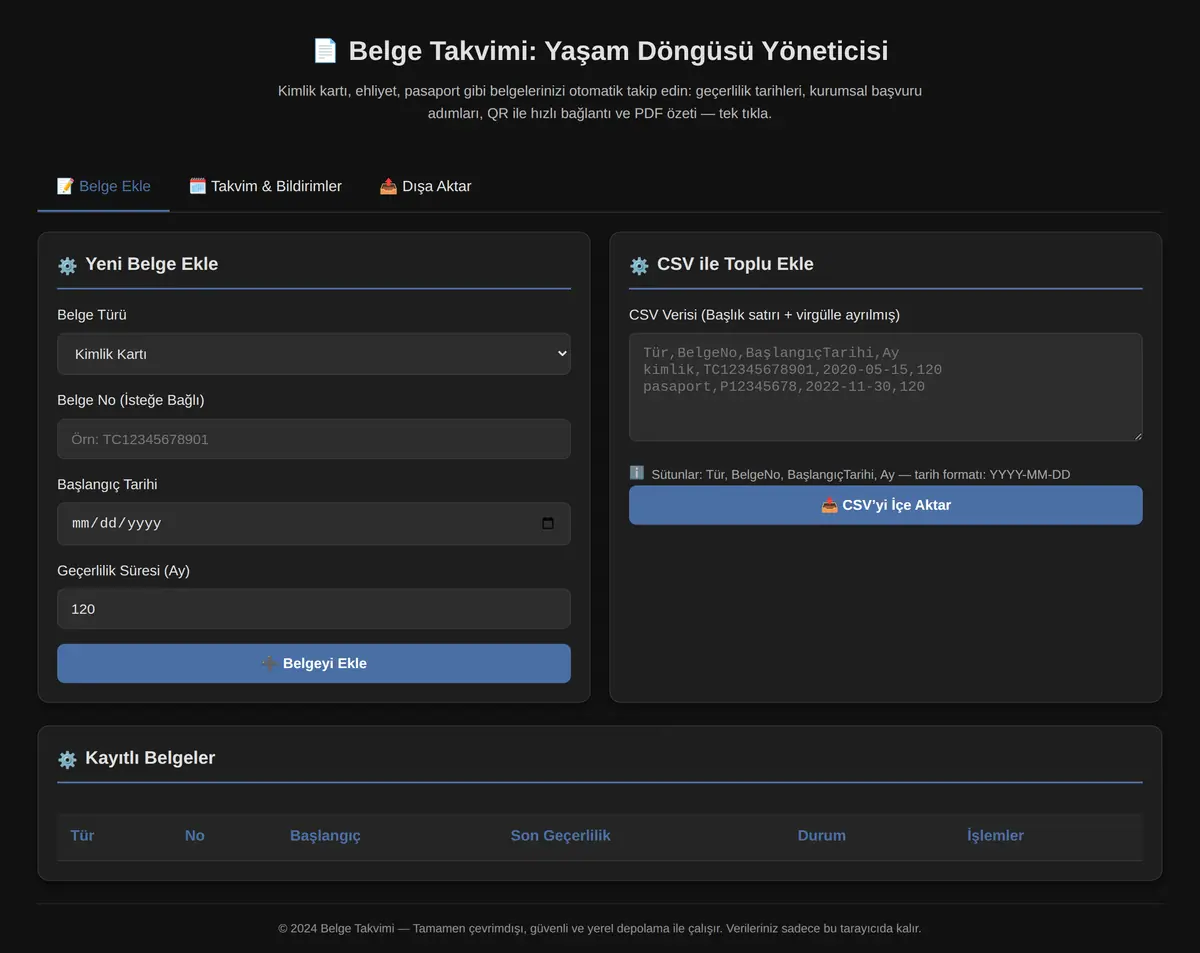Click the CSV'yi İçe Aktar button

[x=885, y=505]
